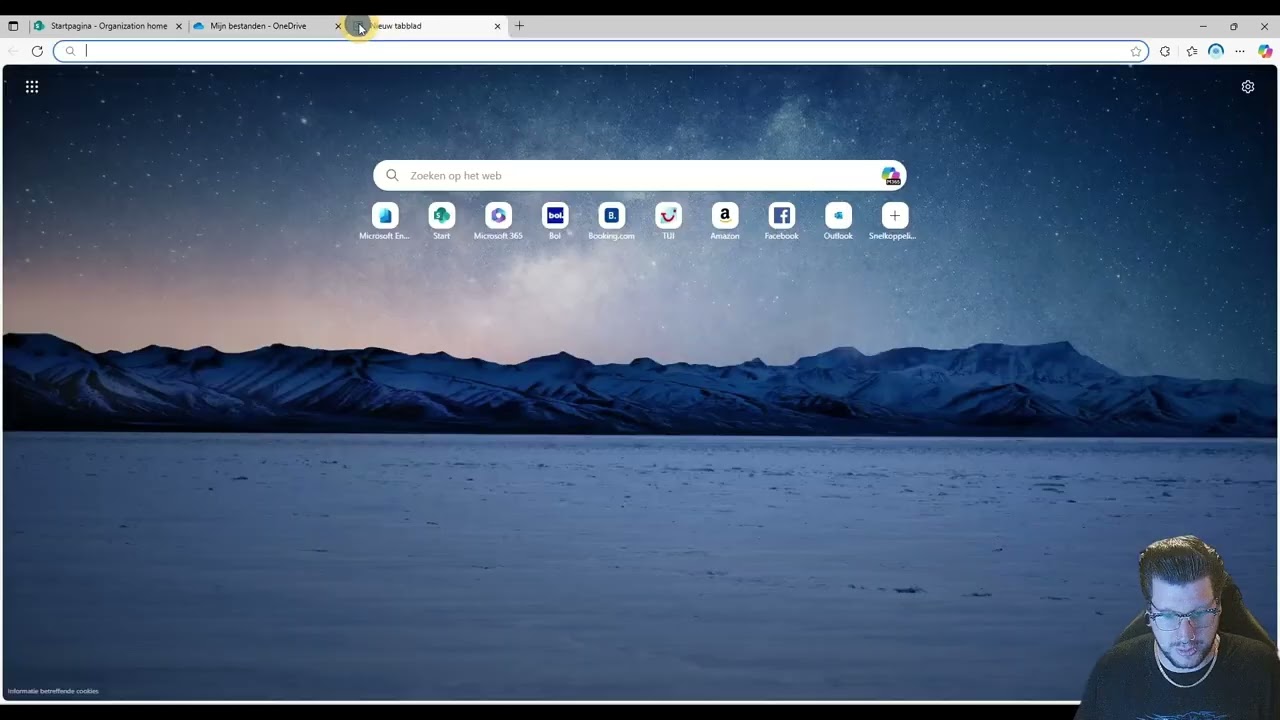Focus the browser address bar
The image size is (1280, 720).
600,51
